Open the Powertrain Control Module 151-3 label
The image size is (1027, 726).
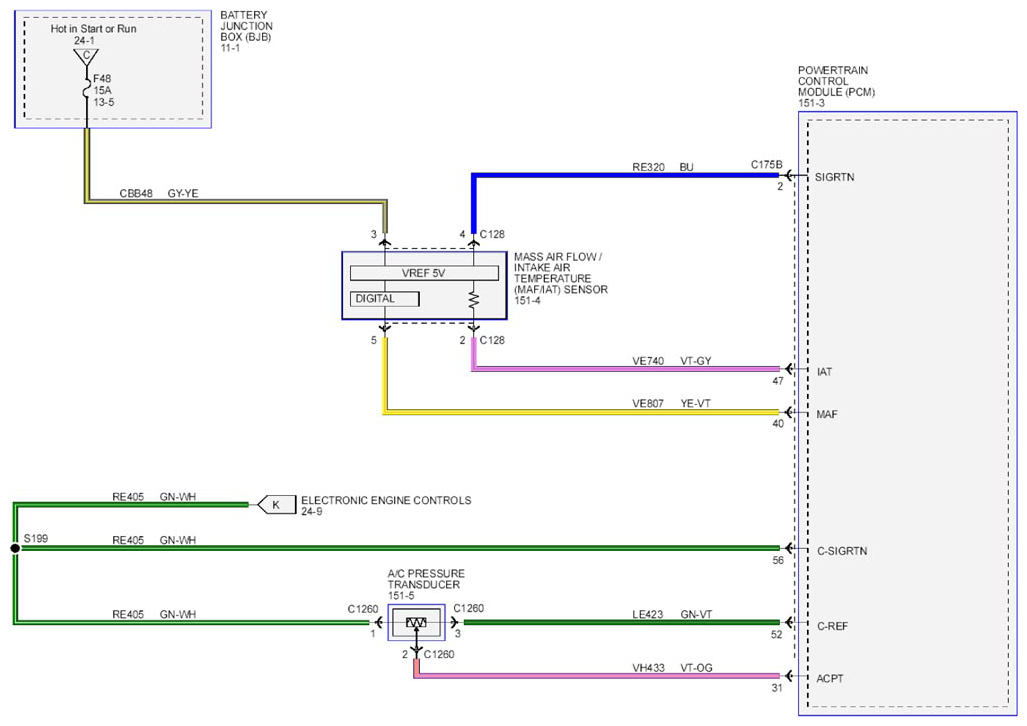pyautogui.click(x=836, y=86)
